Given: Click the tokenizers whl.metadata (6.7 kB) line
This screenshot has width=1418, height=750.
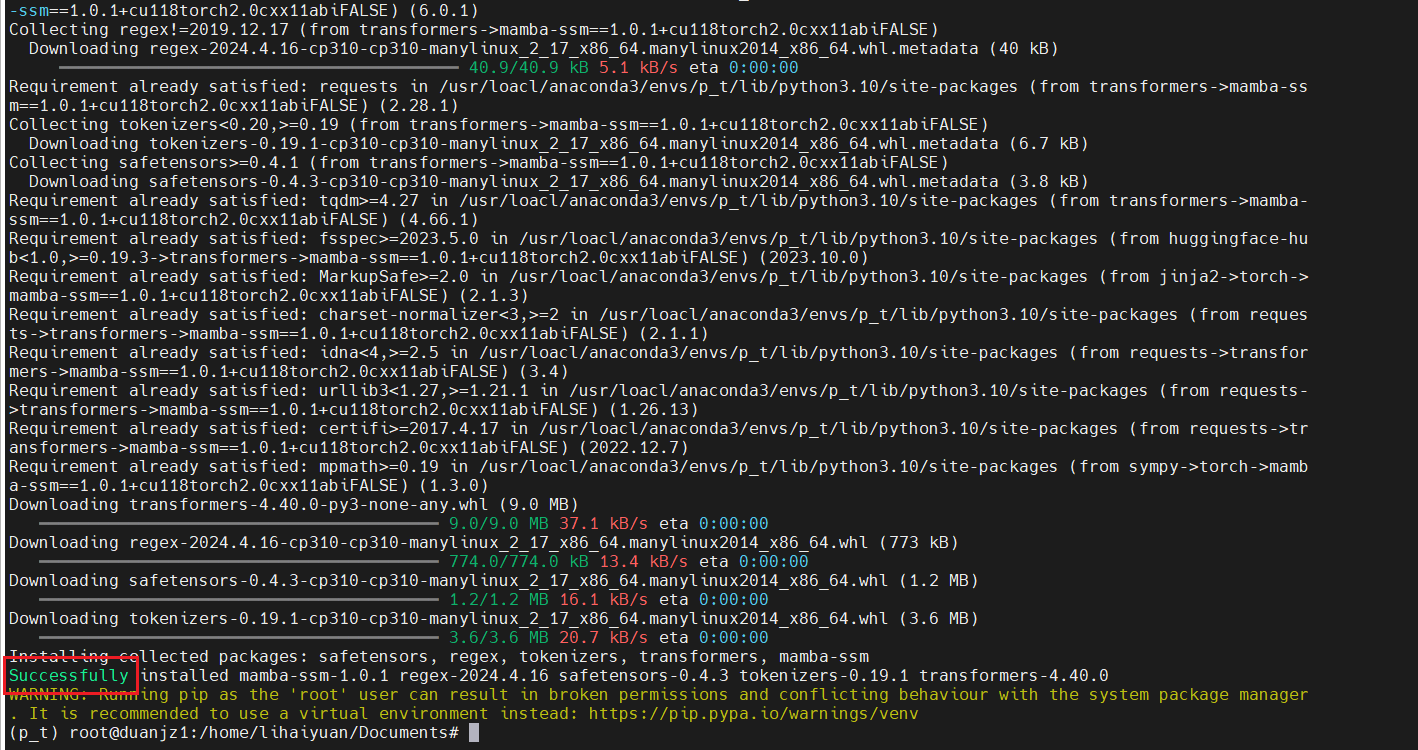Looking at the screenshot, I should point(558,144).
